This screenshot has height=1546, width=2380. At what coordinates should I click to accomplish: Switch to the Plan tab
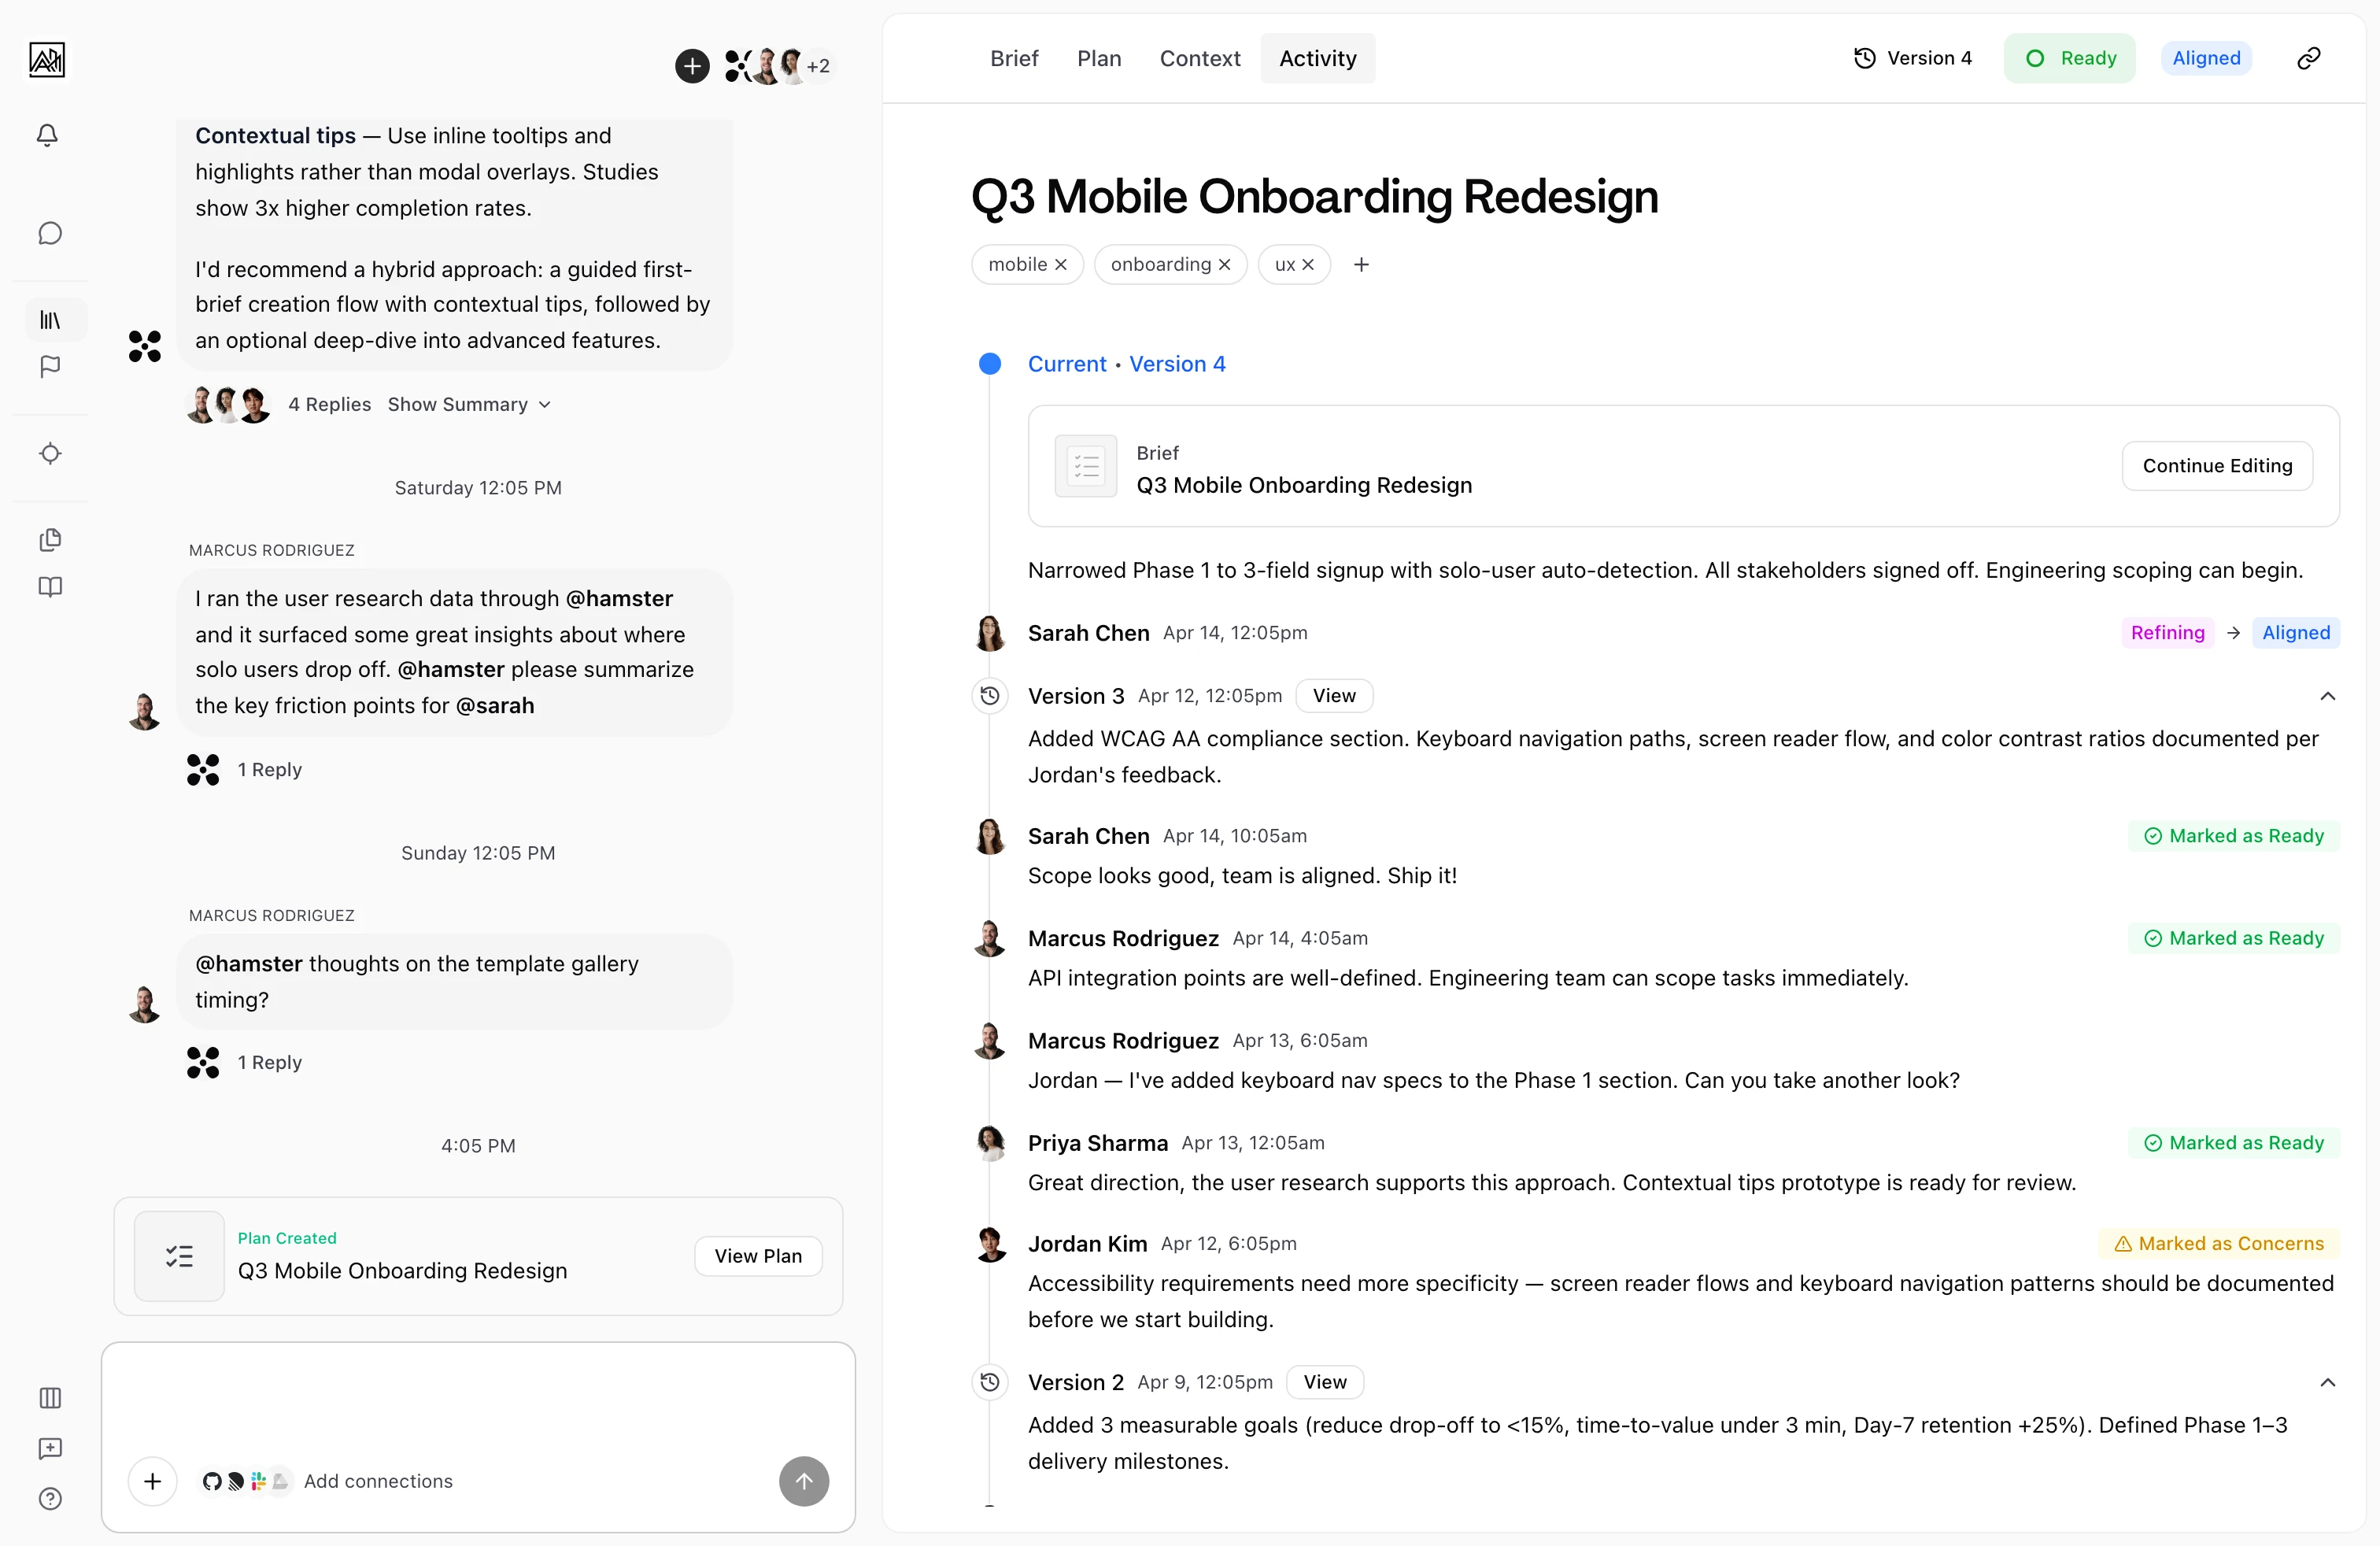(x=1100, y=58)
